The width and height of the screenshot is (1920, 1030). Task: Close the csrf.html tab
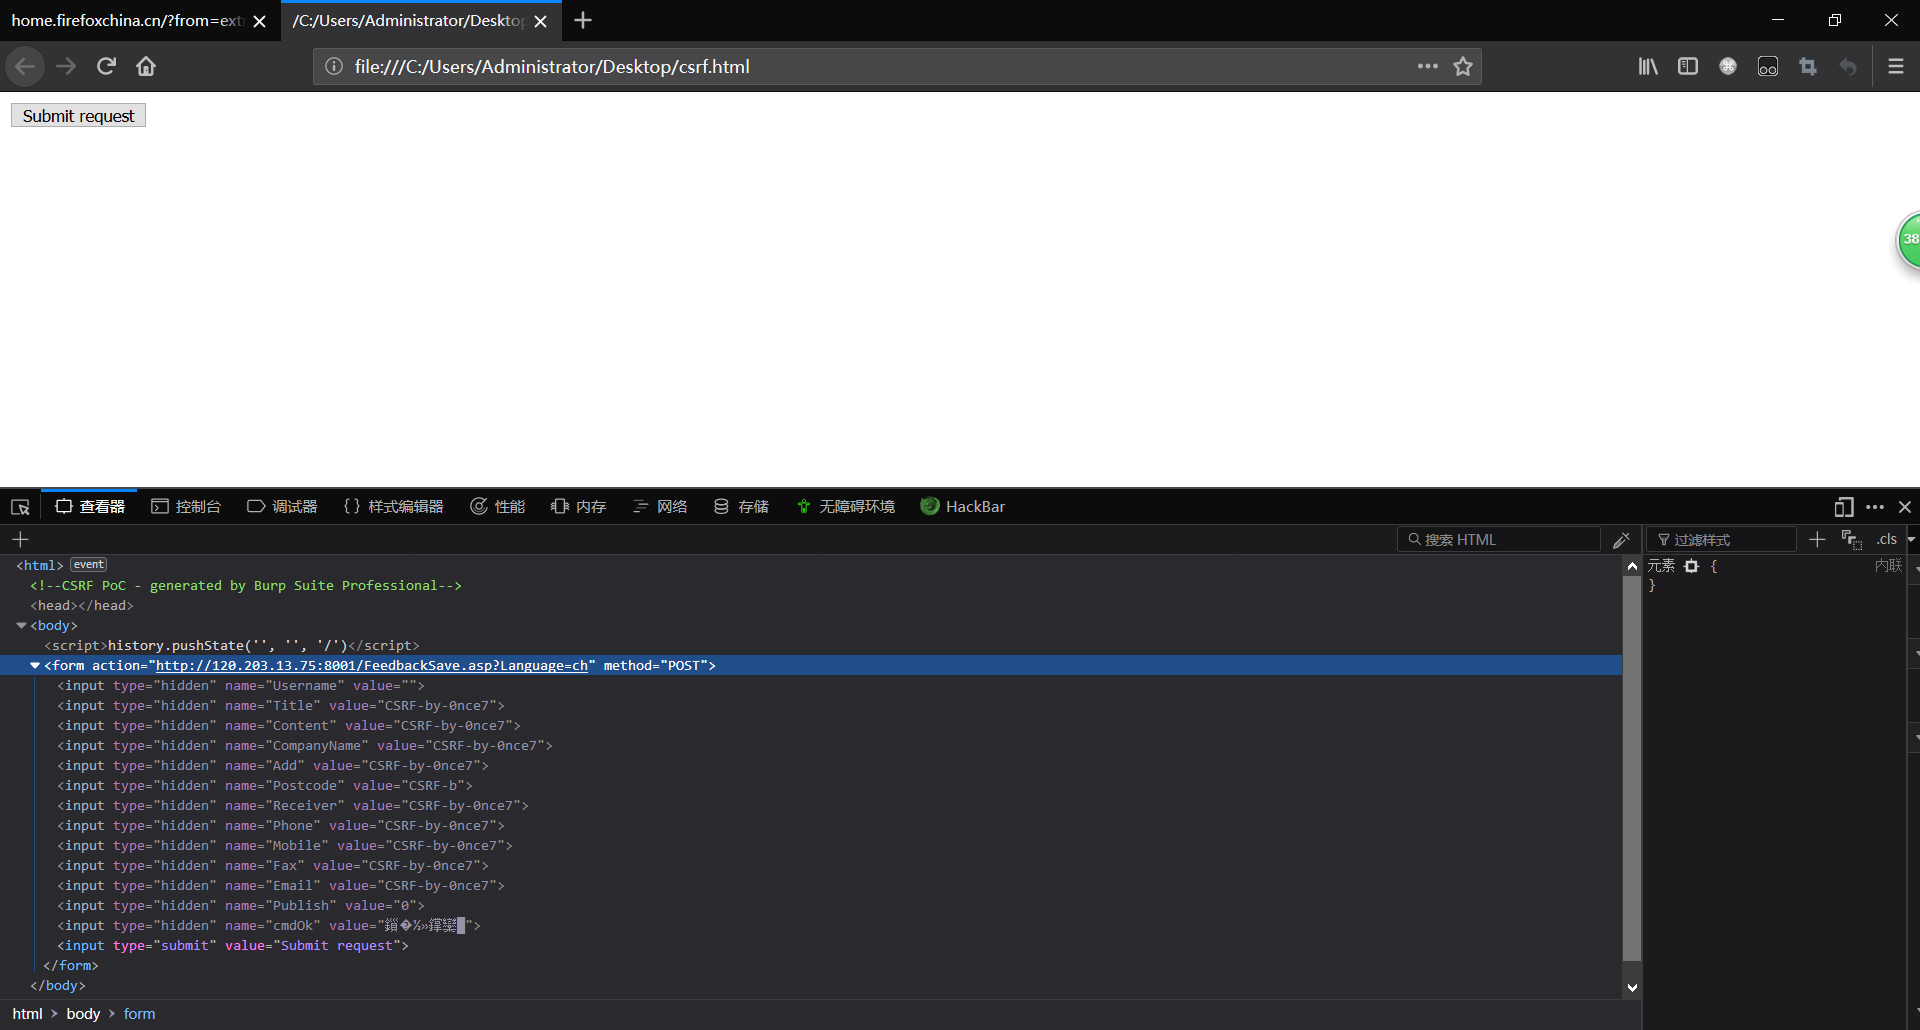pyautogui.click(x=541, y=21)
